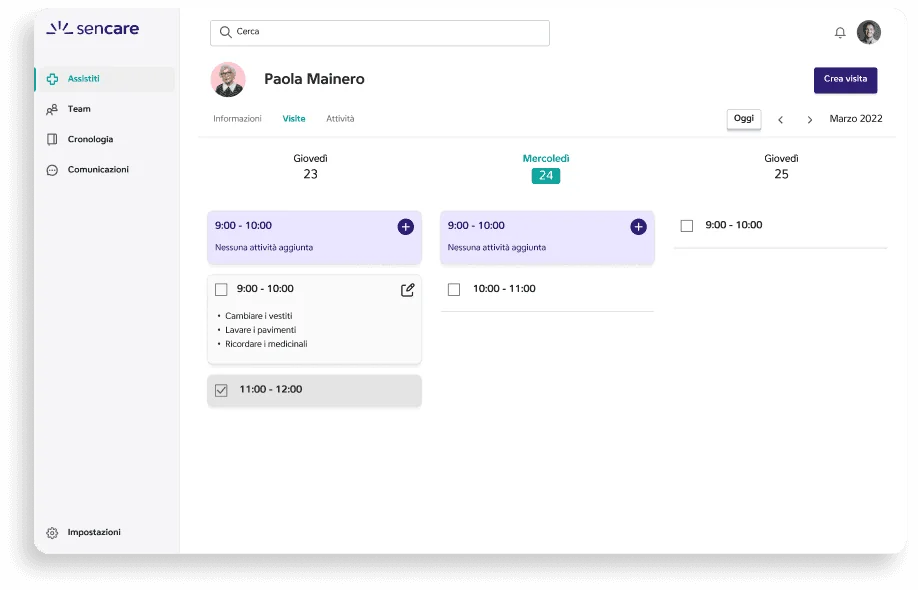This screenshot has height=590, width=918.
Task: Click 'Cambiare i vestiti' activity
Action: 259,316
